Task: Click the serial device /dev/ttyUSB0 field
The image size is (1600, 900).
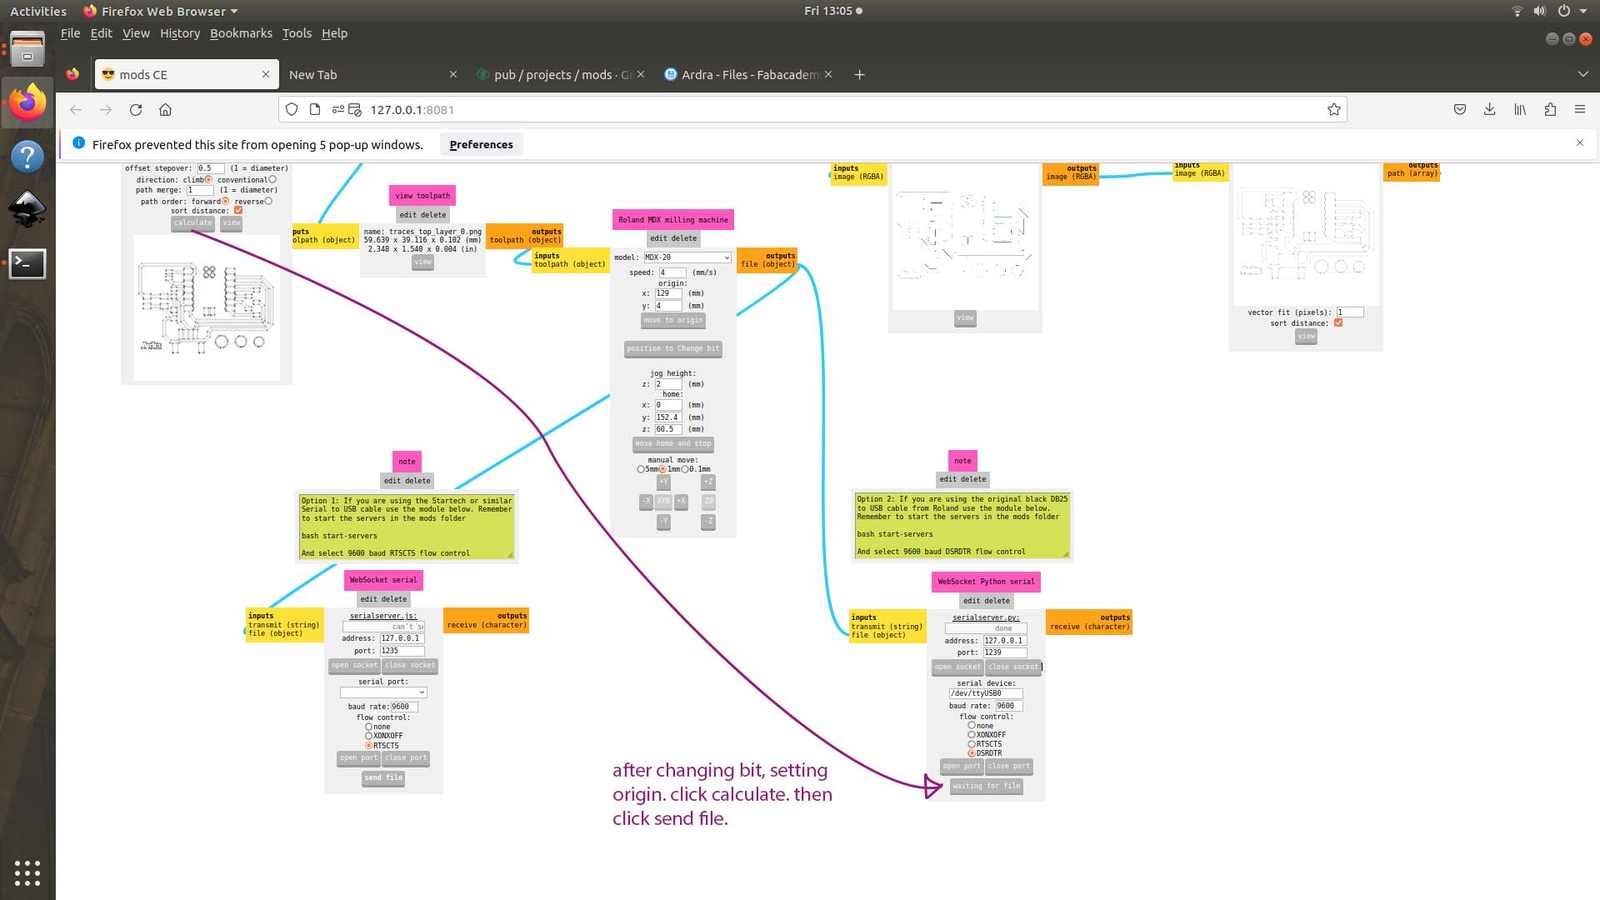Action: pos(985,693)
